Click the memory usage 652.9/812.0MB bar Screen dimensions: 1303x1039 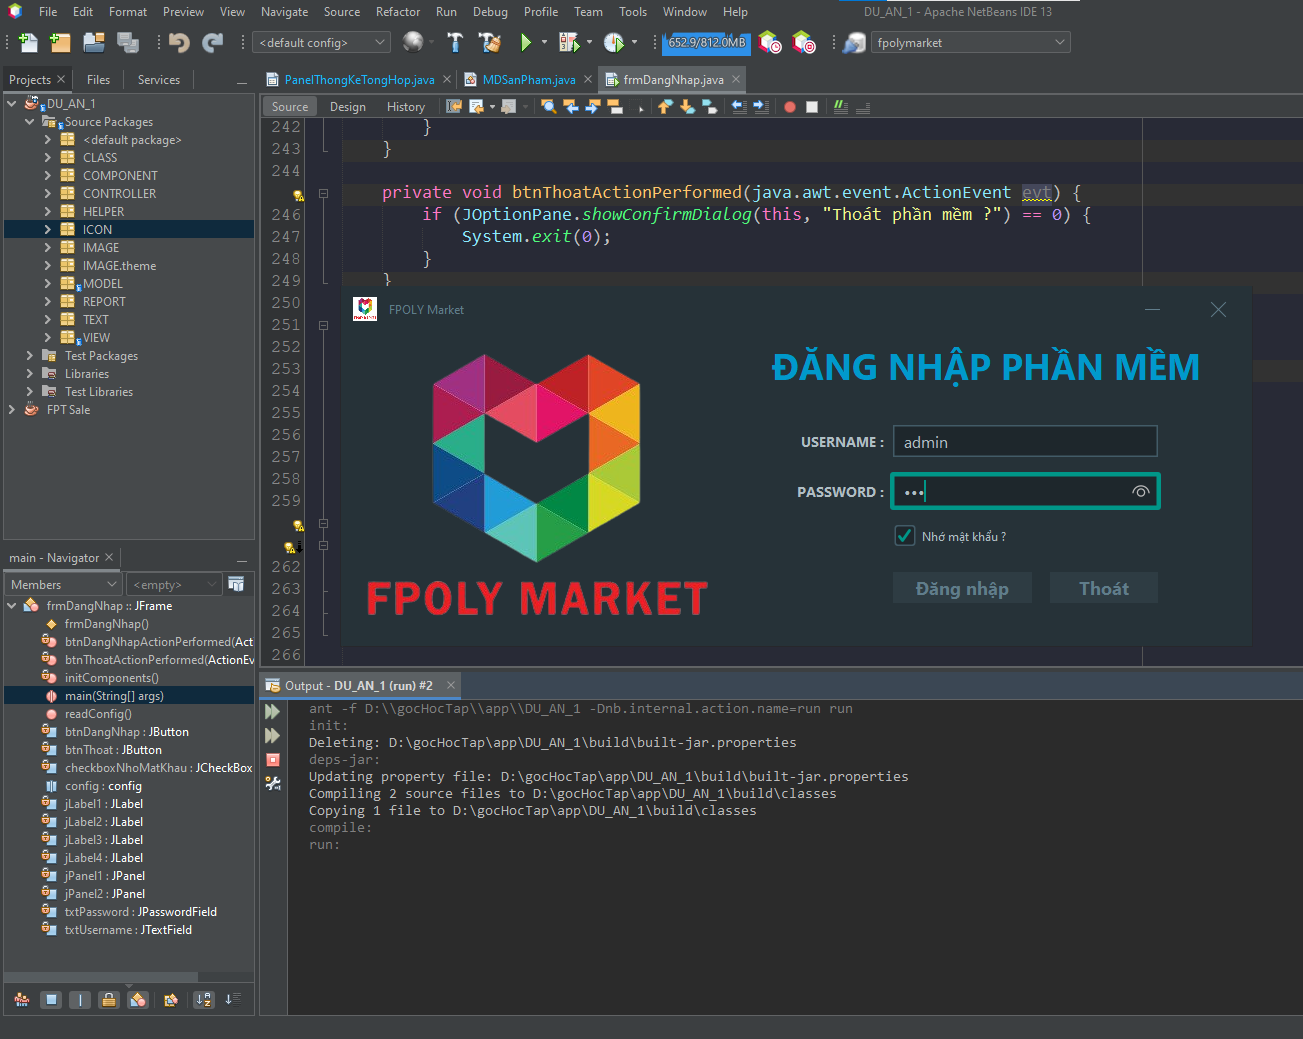(x=707, y=42)
